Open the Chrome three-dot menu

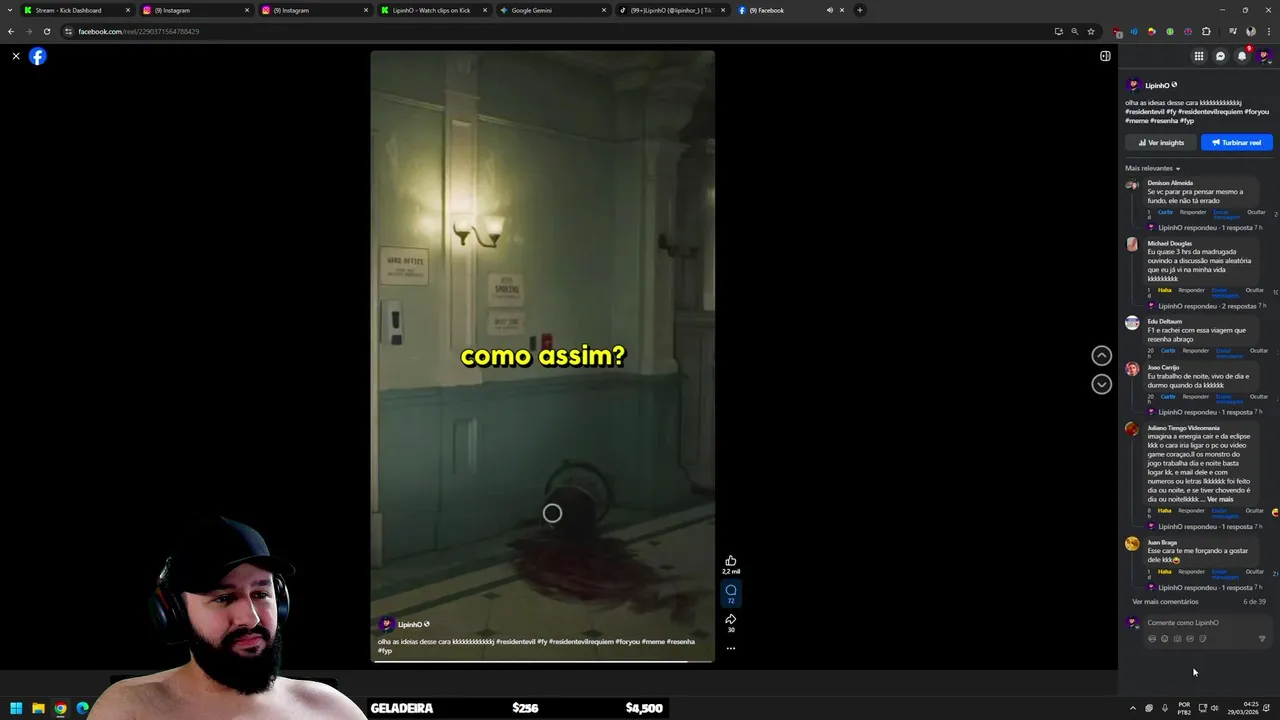point(1268,31)
